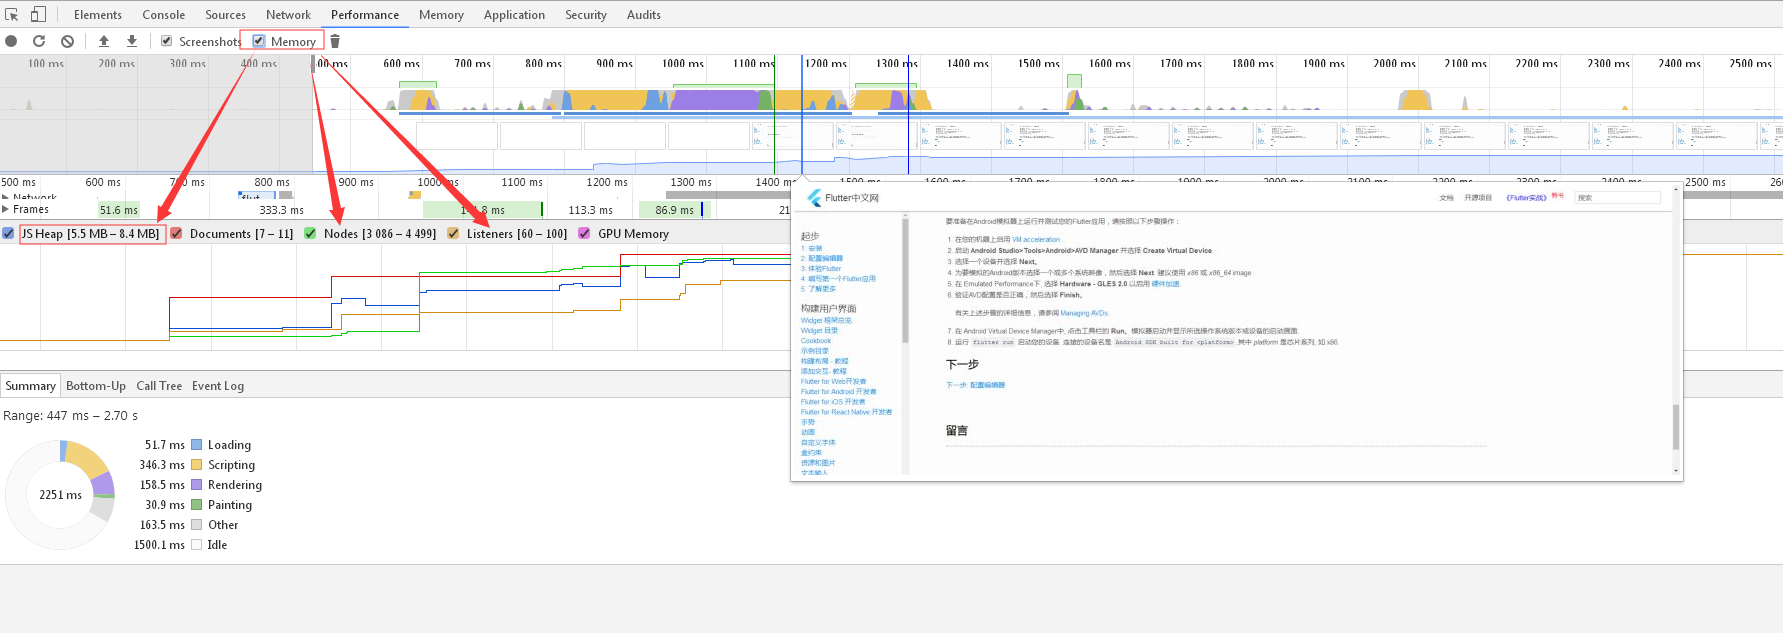Switch to the Bottom-Up tab
This screenshot has height=633, width=1783.
pos(96,386)
